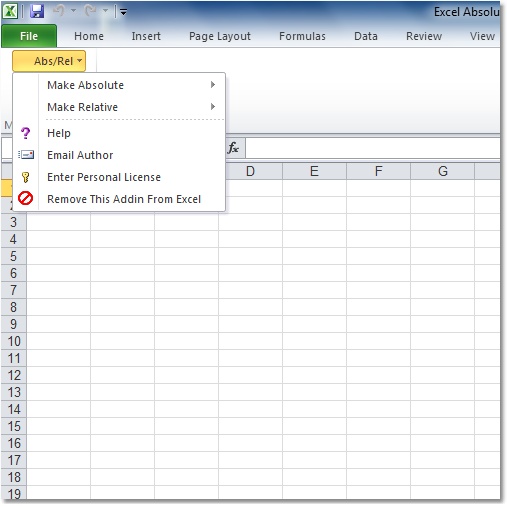Switch to the Review tab
Screen dimensions: 507x506
pos(424,36)
